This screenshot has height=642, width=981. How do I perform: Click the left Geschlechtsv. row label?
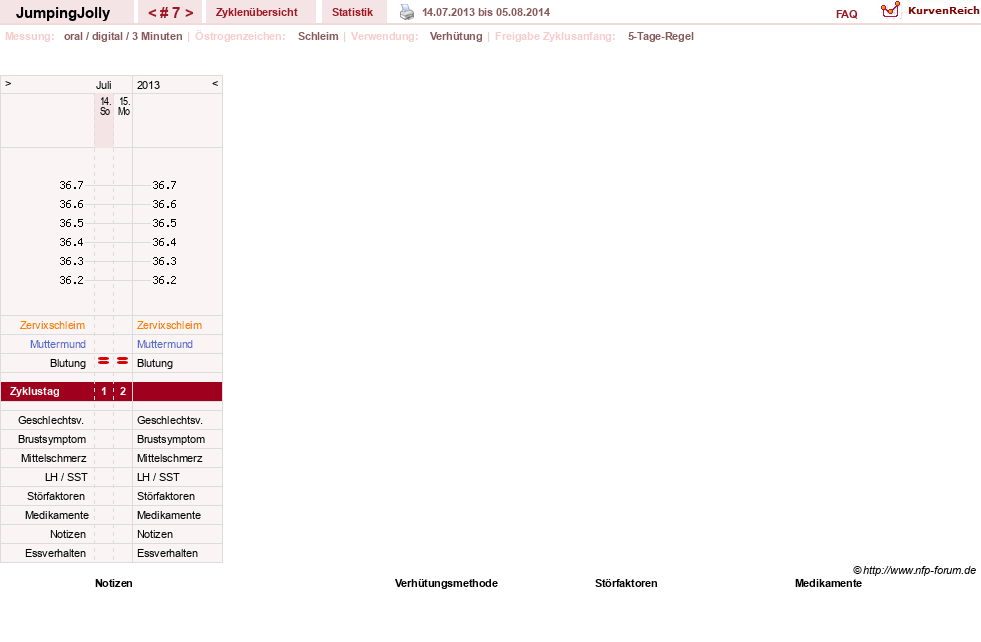(x=51, y=420)
